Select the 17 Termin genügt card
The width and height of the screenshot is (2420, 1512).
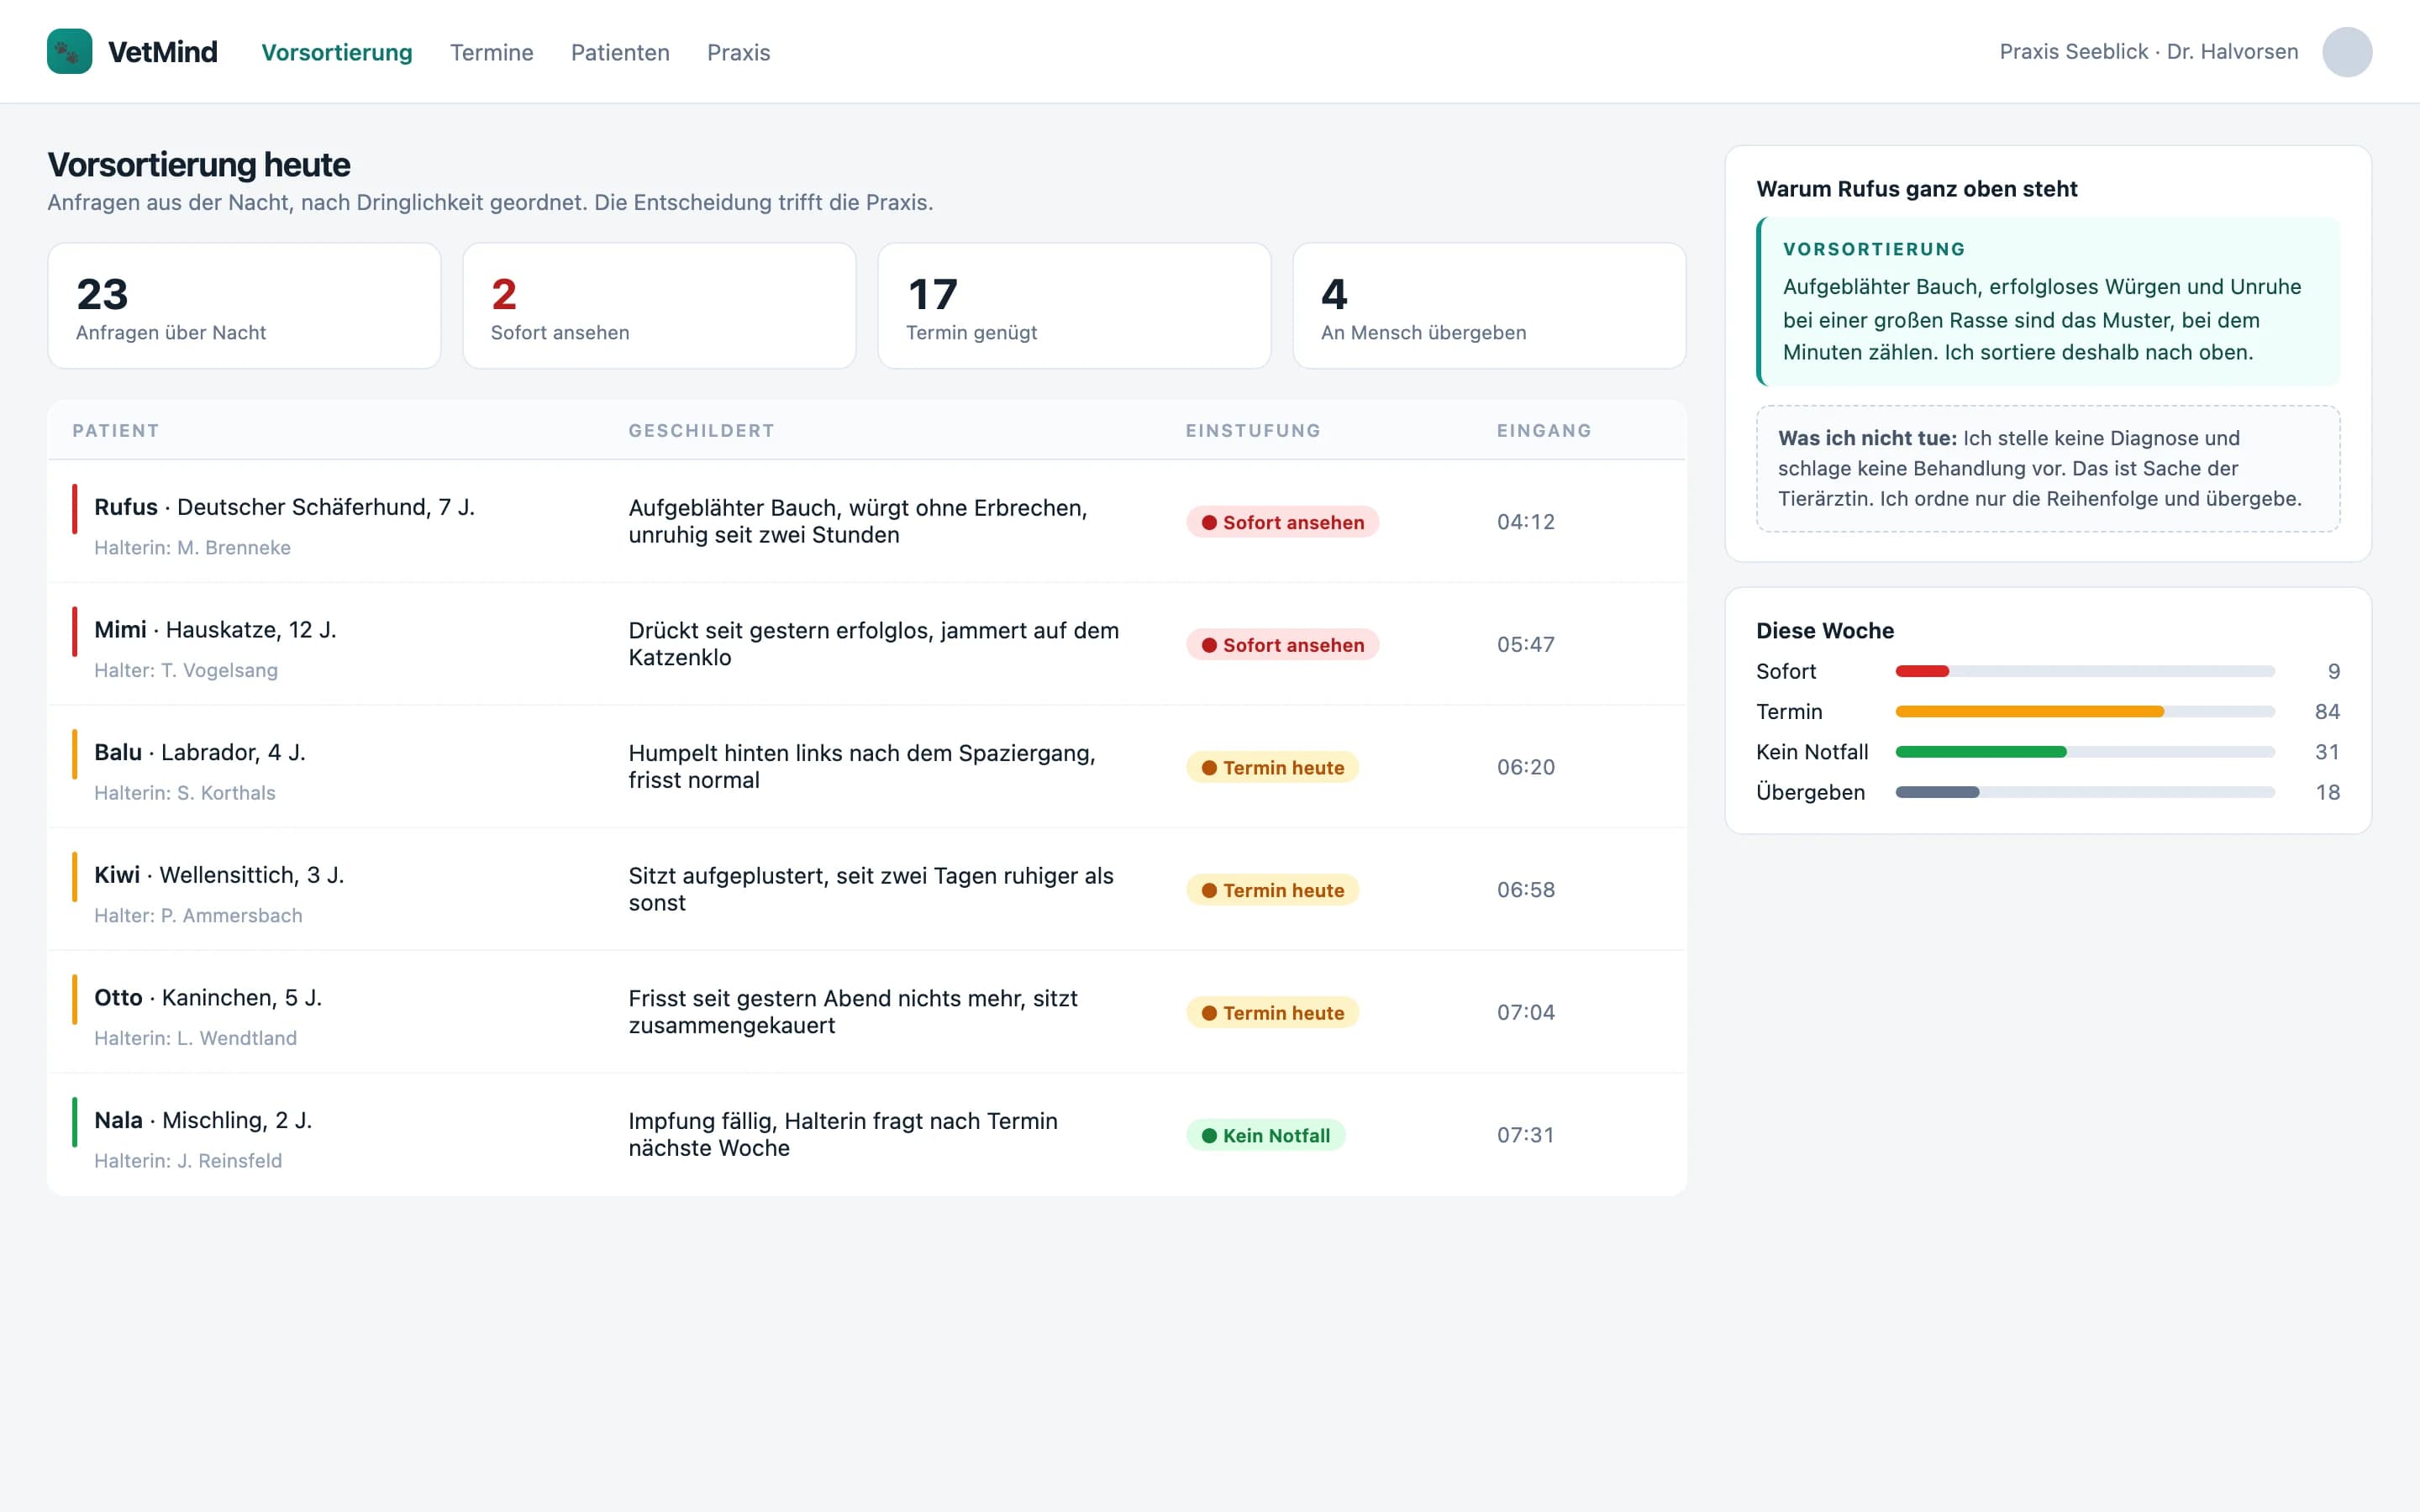point(1074,306)
